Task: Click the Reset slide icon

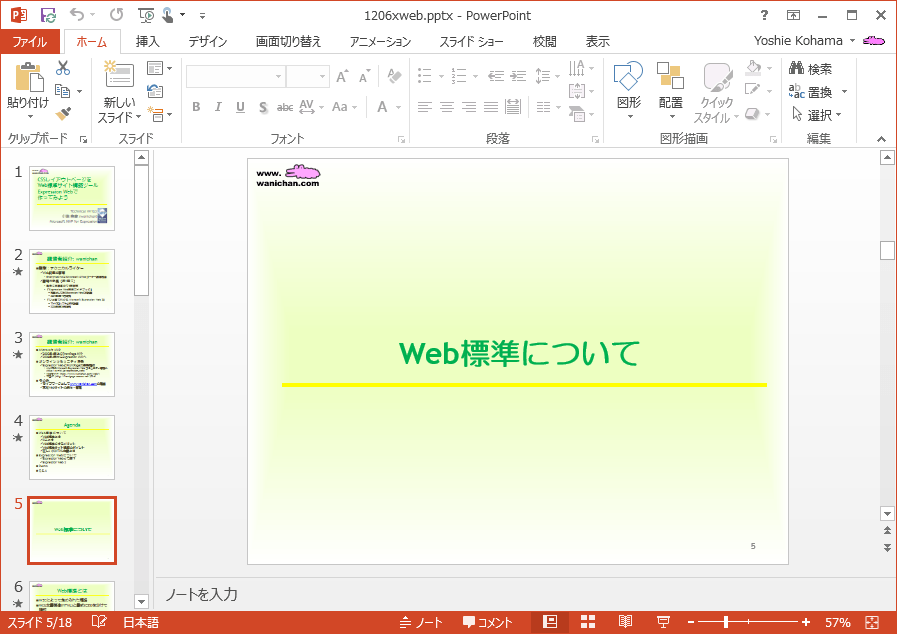Action: [155, 91]
